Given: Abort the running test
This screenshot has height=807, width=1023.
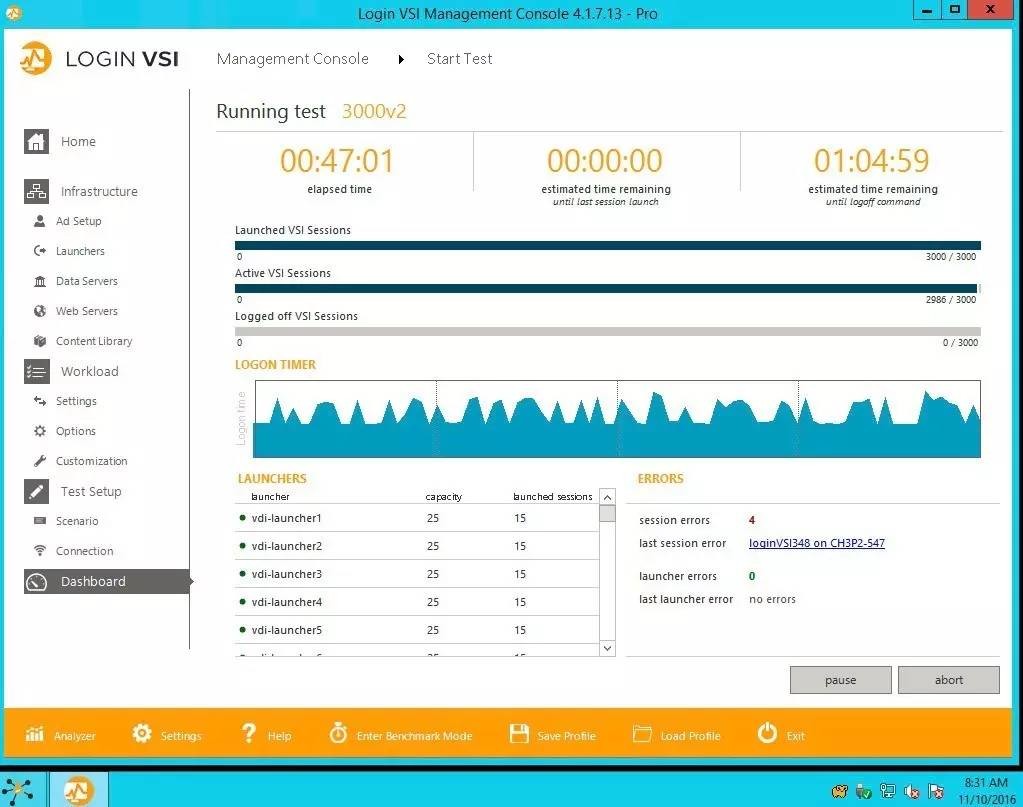Looking at the screenshot, I should pyautogui.click(x=949, y=680).
